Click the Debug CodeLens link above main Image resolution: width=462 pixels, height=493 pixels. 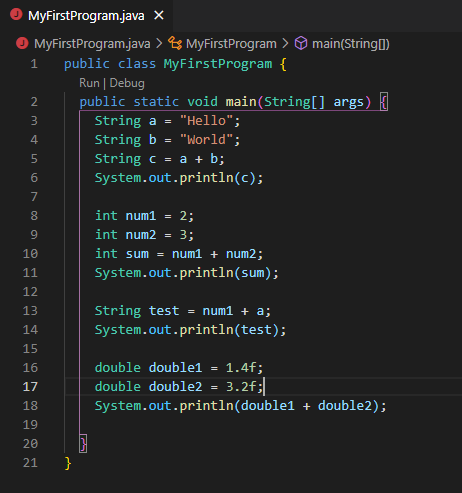tap(127, 83)
